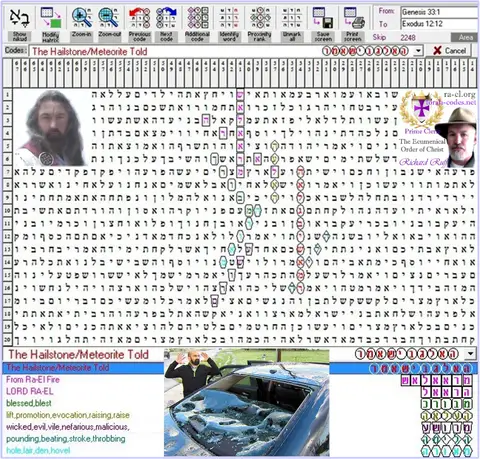The width and height of the screenshot is (480, 459).
Task: Go to Next code icon
Action: (166, 18)
